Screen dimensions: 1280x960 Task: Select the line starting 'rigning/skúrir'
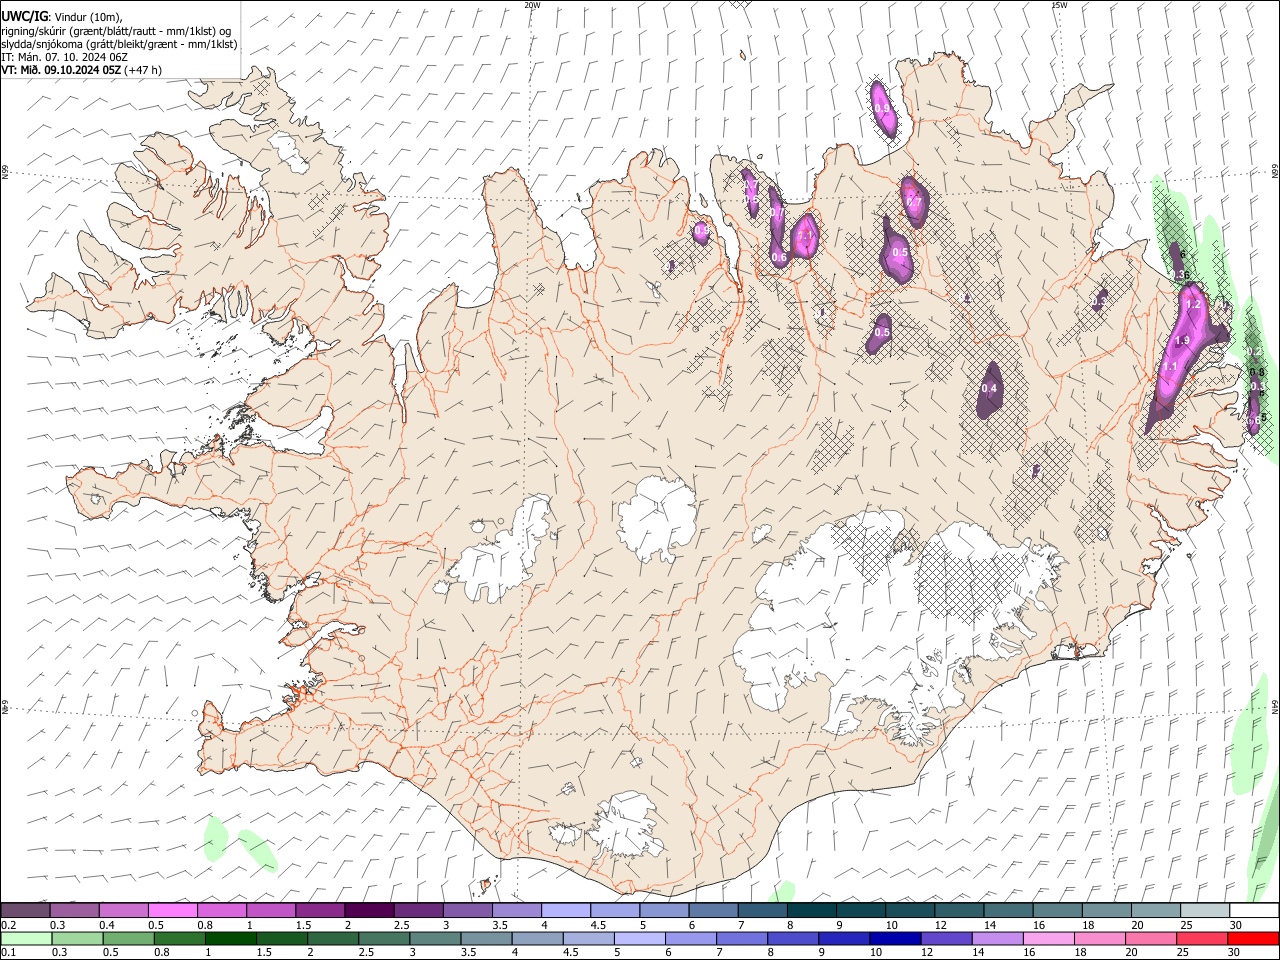click(x=115, y=31)
